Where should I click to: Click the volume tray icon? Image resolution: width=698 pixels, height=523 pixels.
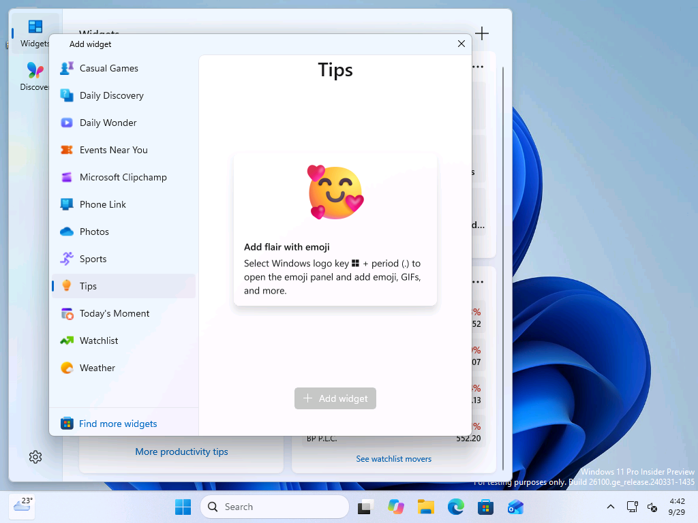[x=652, y=507]
